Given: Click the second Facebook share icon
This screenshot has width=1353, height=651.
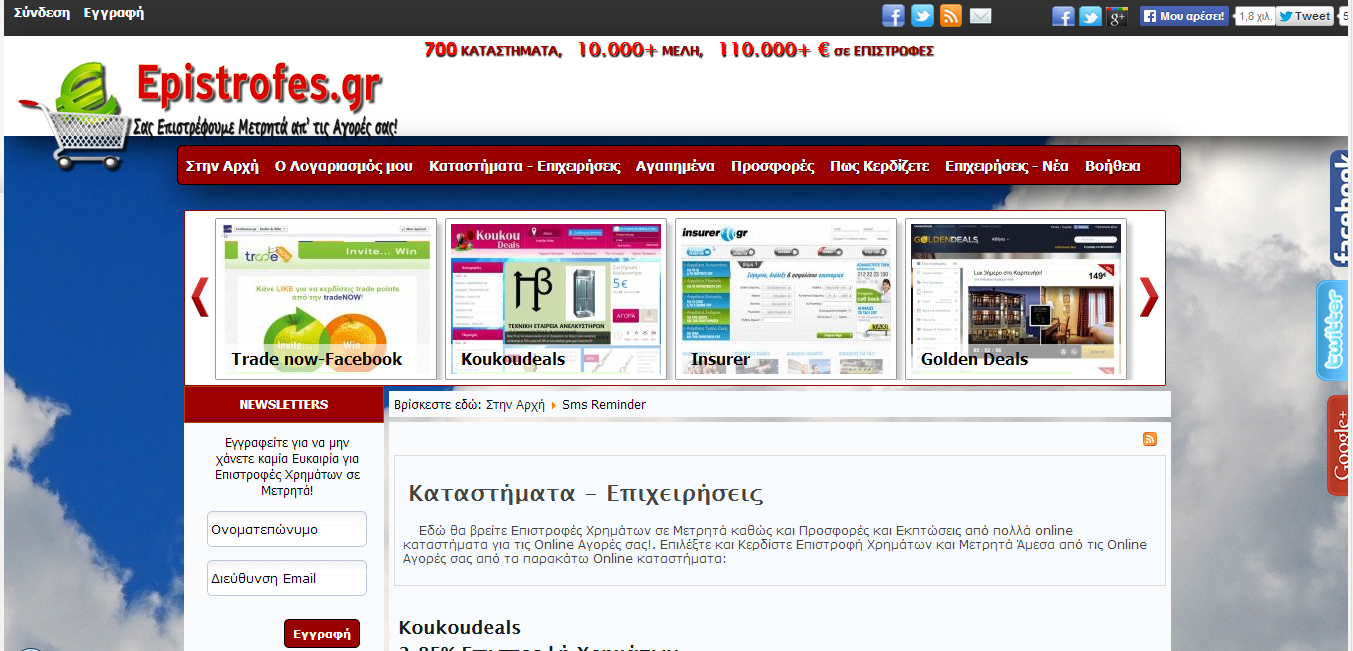Looking at the screenshot, I should click(1063, 16).
